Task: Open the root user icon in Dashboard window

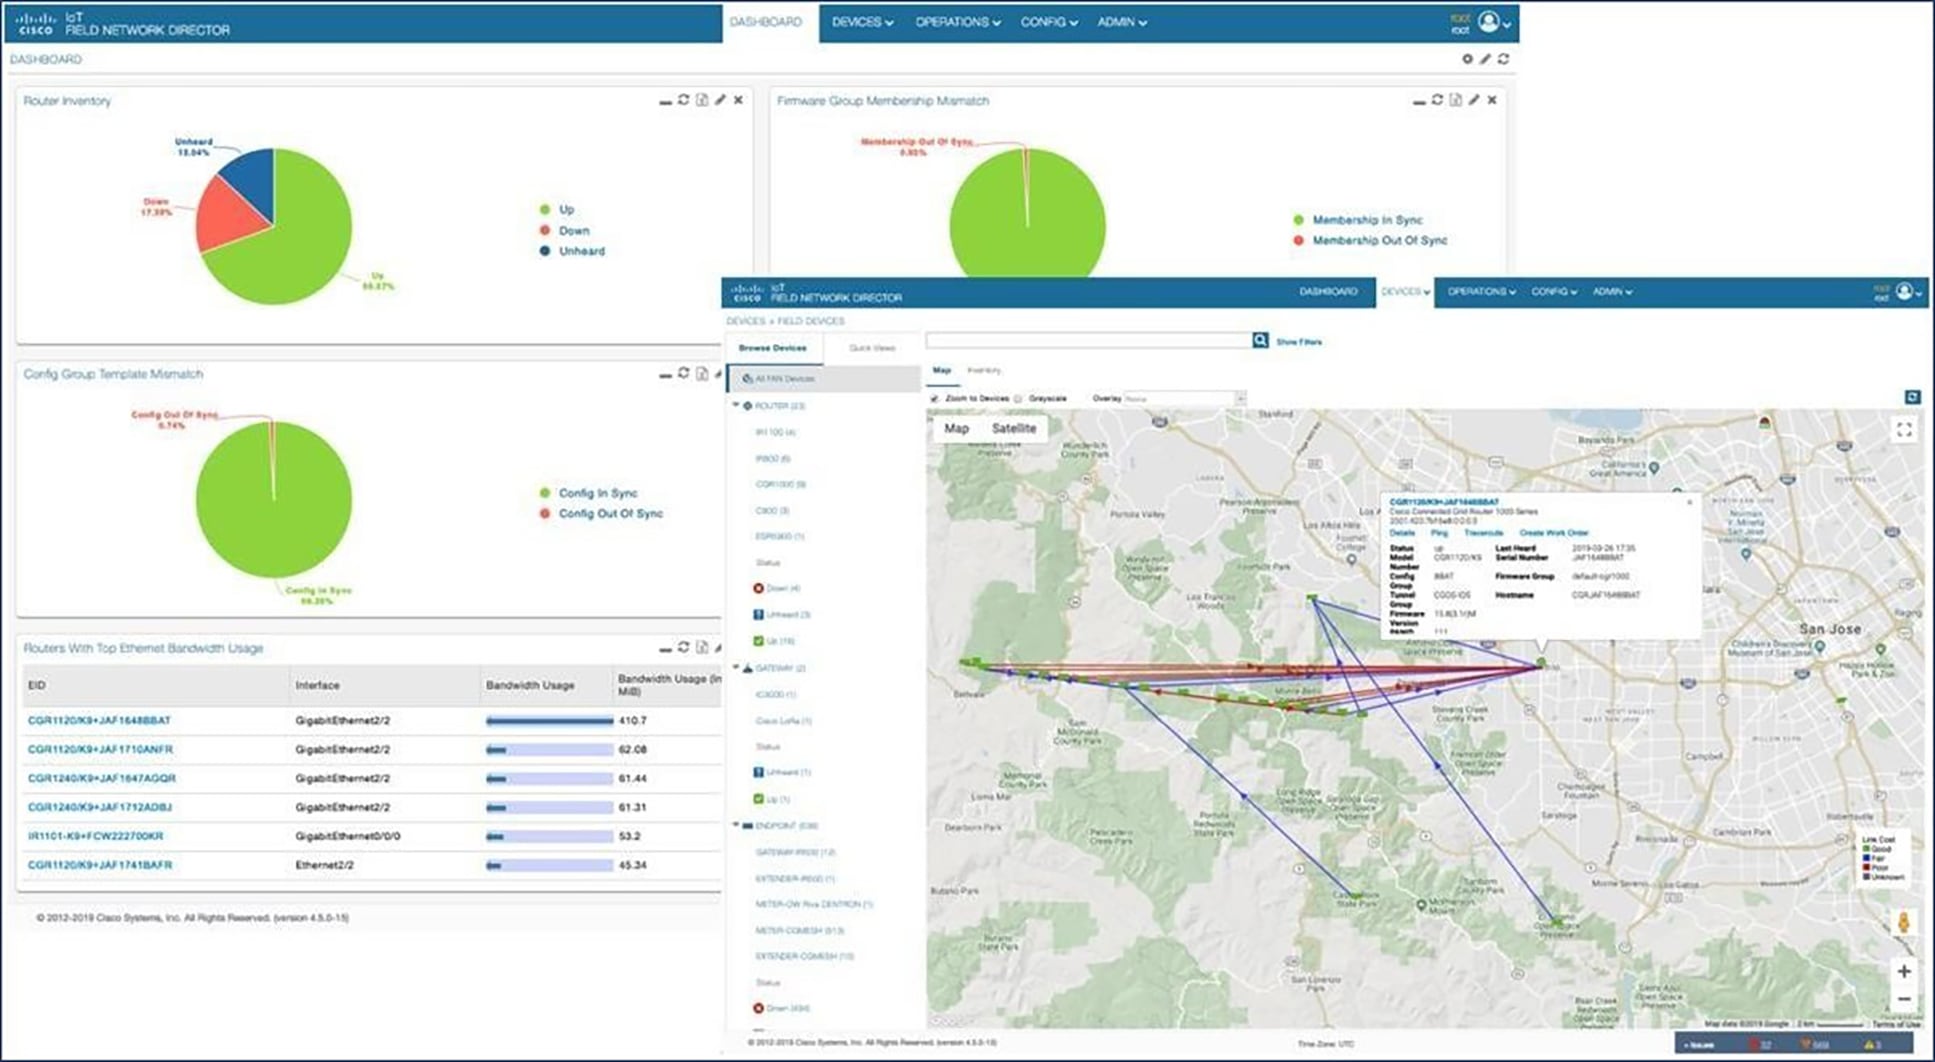Action: pyautogui.click(x=1488, y=22)
